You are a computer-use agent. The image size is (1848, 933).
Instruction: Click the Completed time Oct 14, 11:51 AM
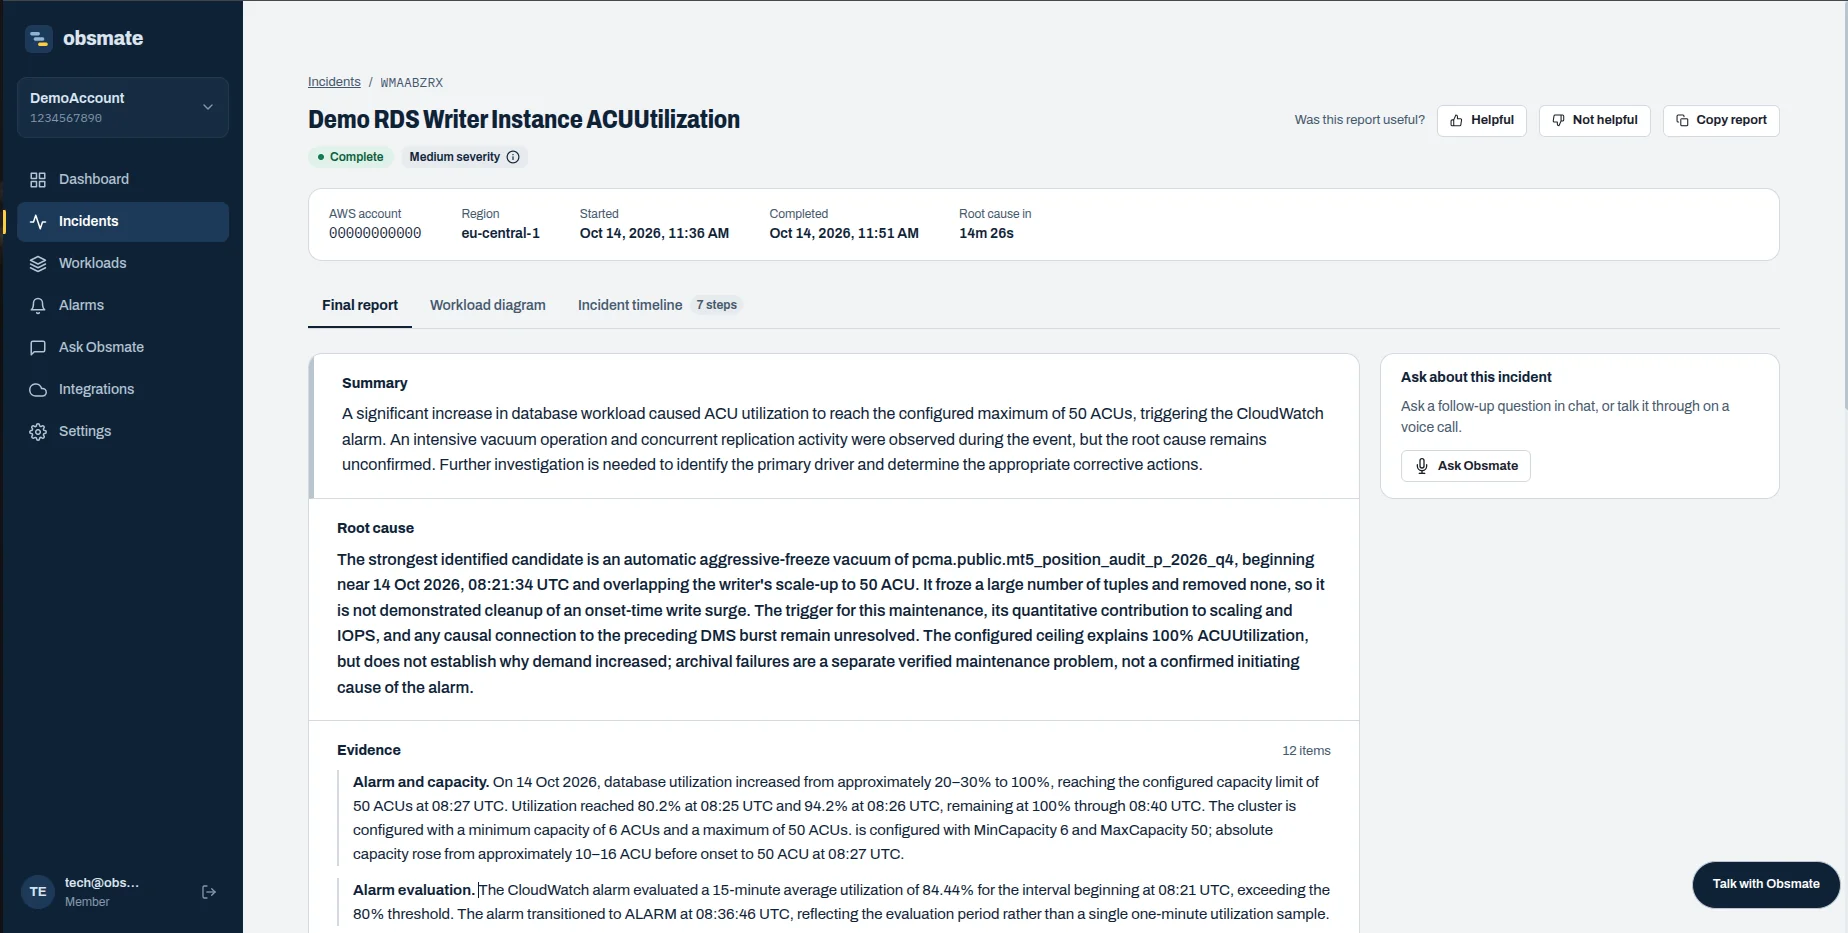point(844,233)
